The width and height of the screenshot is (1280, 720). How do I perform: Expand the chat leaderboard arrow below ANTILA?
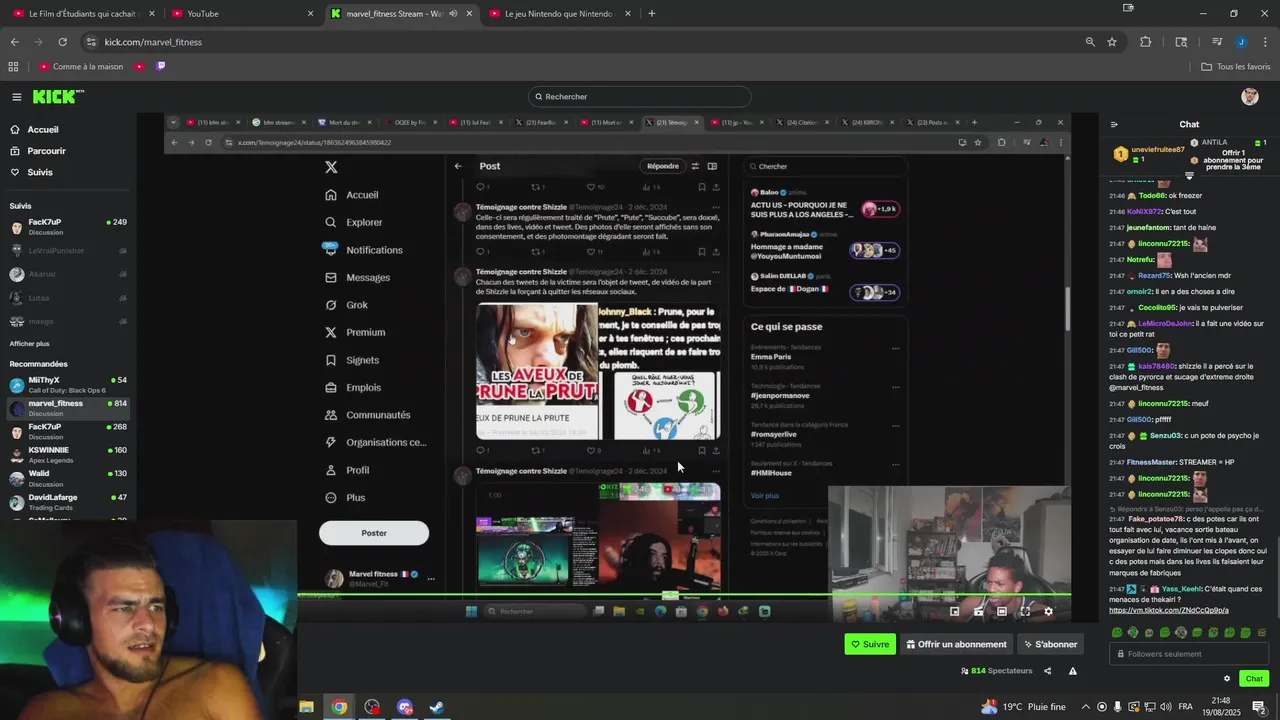(1189, 175)
